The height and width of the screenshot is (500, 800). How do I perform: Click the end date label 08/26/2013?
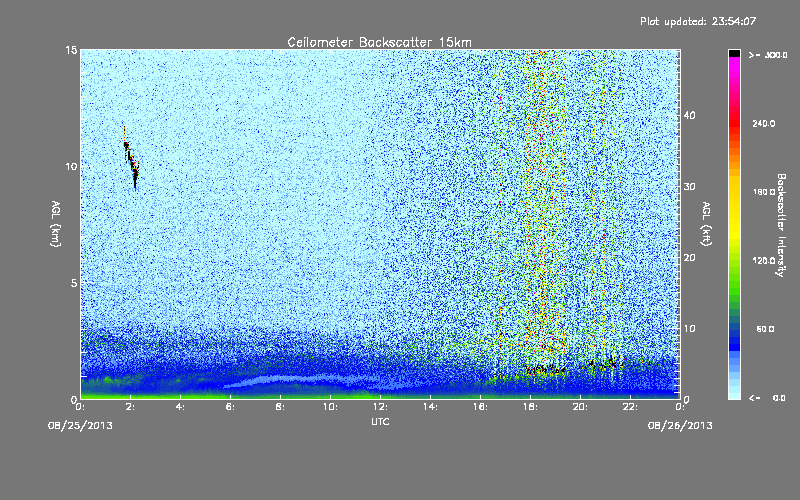click(680, 425)
